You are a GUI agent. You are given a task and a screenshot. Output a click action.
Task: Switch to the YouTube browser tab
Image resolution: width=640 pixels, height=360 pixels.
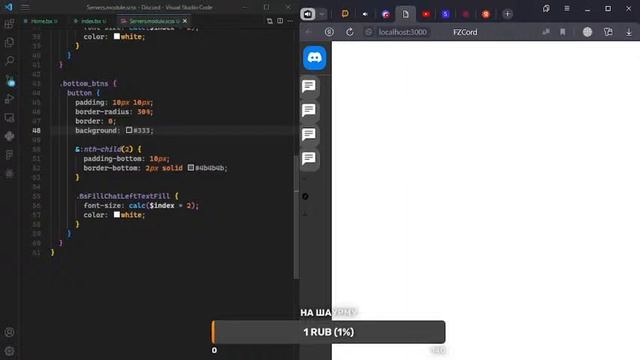tap(426, 14)
